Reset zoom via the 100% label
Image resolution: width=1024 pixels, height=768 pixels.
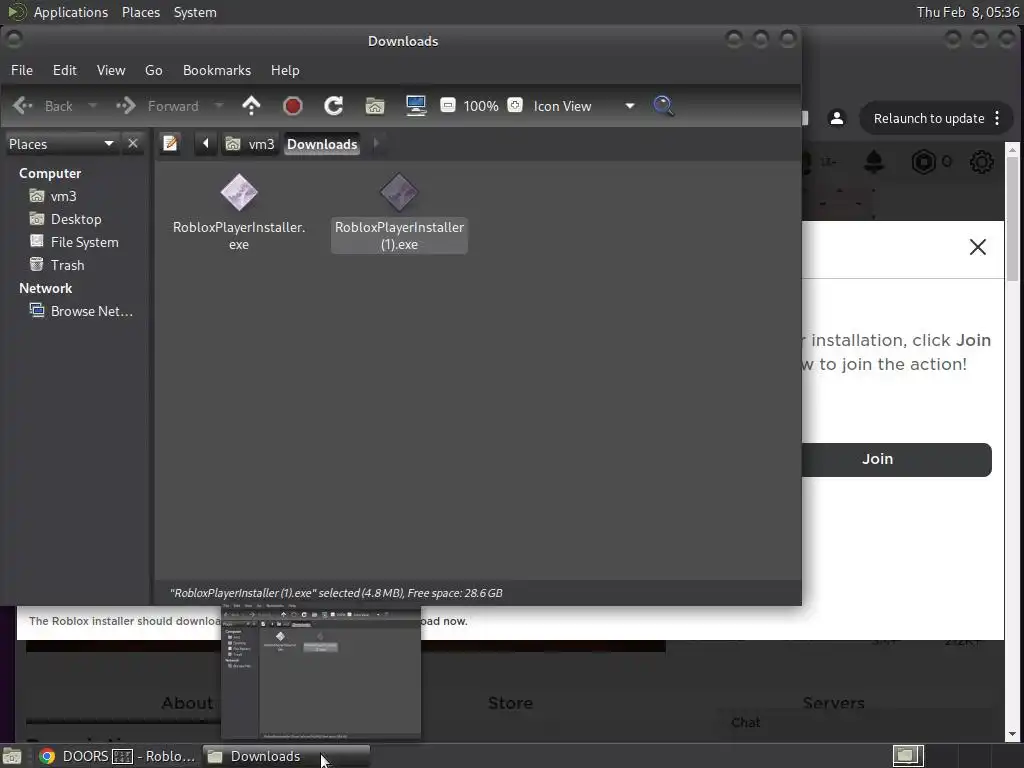(x=481, y=106)
